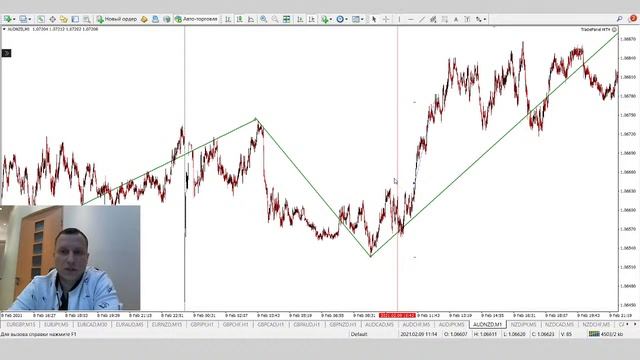The height and width of the screenshot is (360, 640).
Task: Expand the Templates dropdown arrow
Action: (362, 19)
